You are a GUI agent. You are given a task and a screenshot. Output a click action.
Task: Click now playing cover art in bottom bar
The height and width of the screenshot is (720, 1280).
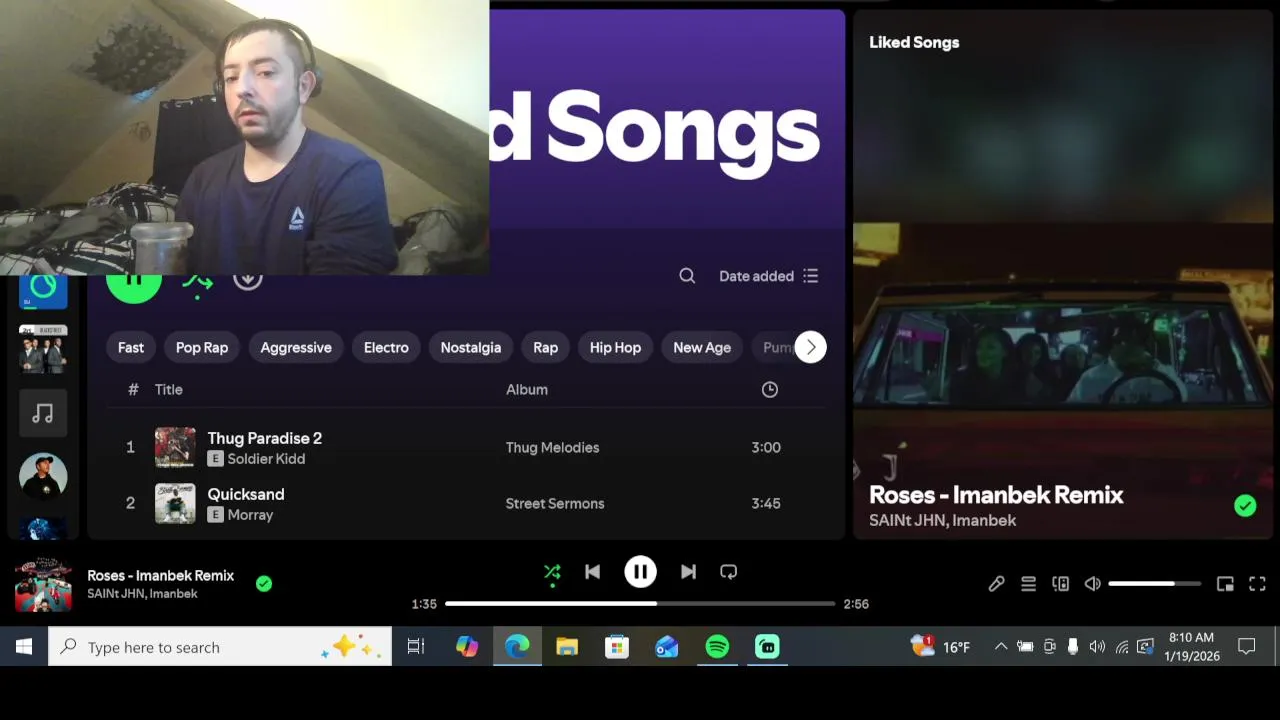43,584
